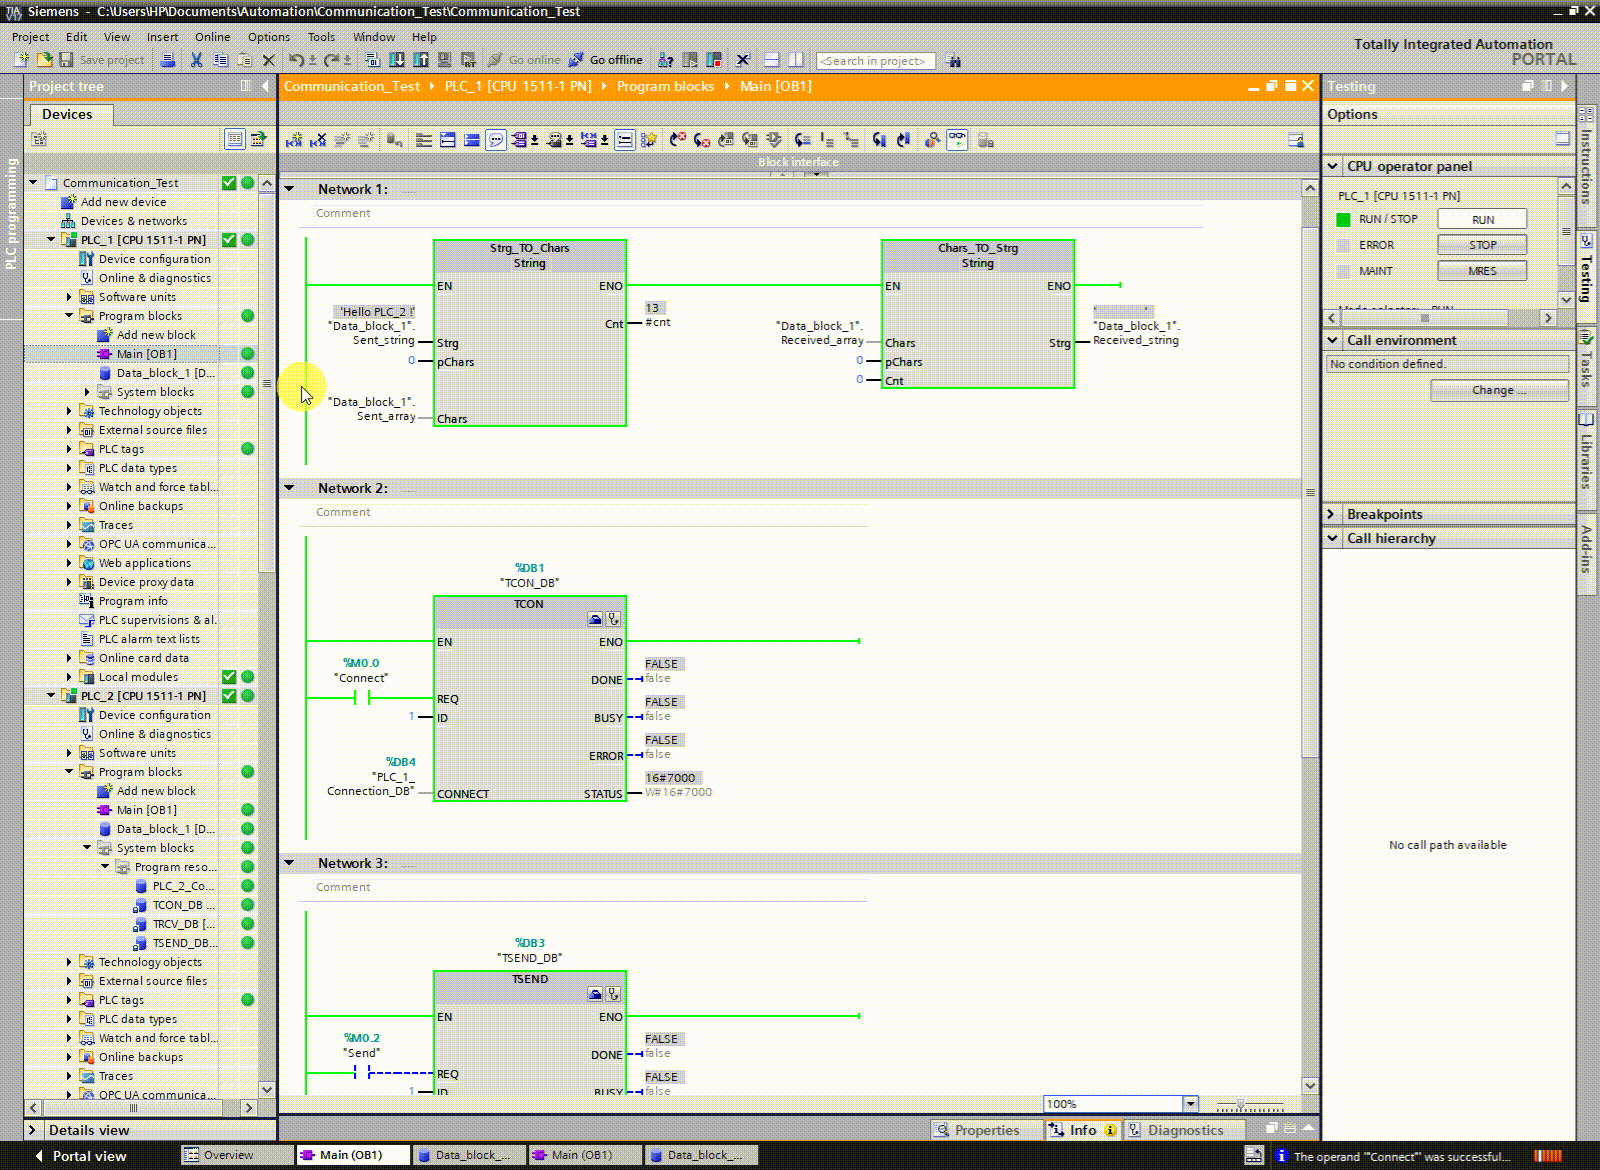Collapse Network 1 section
Image resolution: width=1600 pixels, height=1170 pixels.
290,188
